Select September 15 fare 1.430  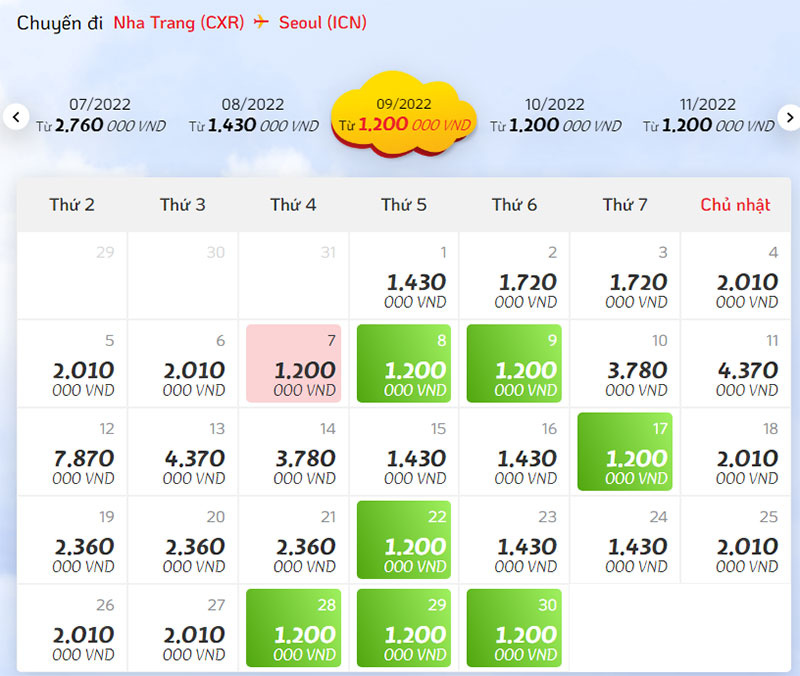tap(404, 452)
